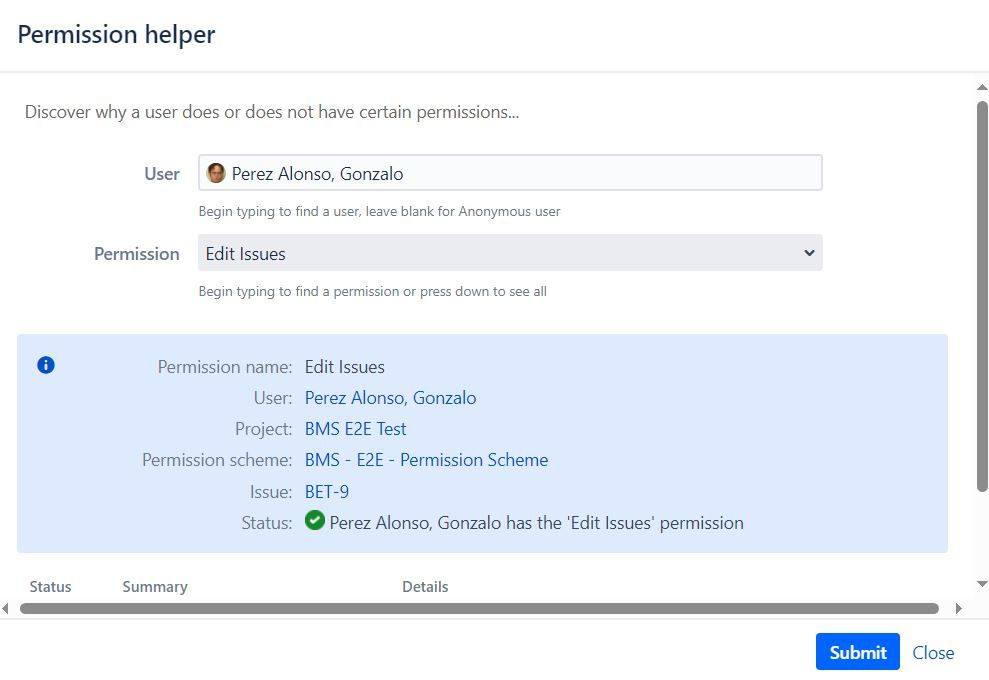Click the User input field
989x680 pixels.
(510, 173)
